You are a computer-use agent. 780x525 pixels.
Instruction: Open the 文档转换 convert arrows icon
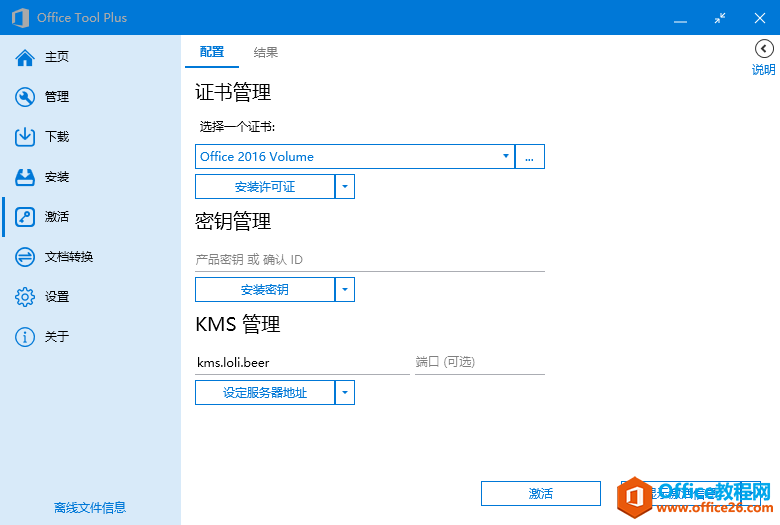click(x=25, y=257)
